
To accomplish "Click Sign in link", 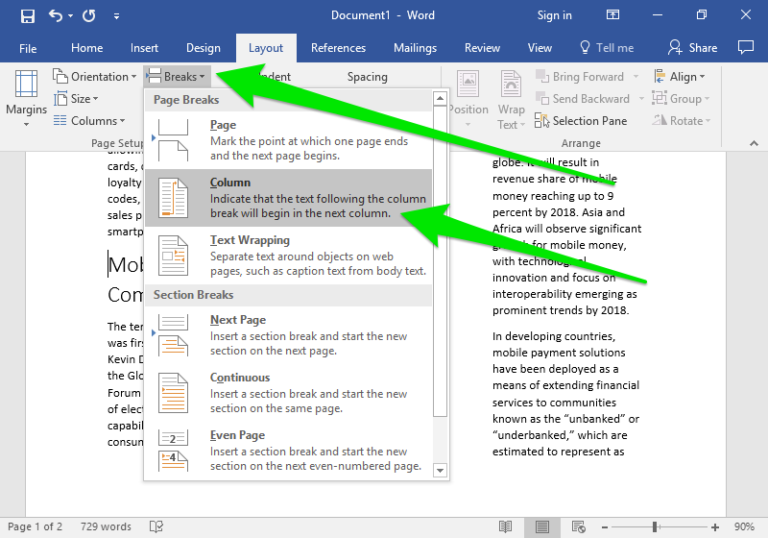I will (554, 16).
